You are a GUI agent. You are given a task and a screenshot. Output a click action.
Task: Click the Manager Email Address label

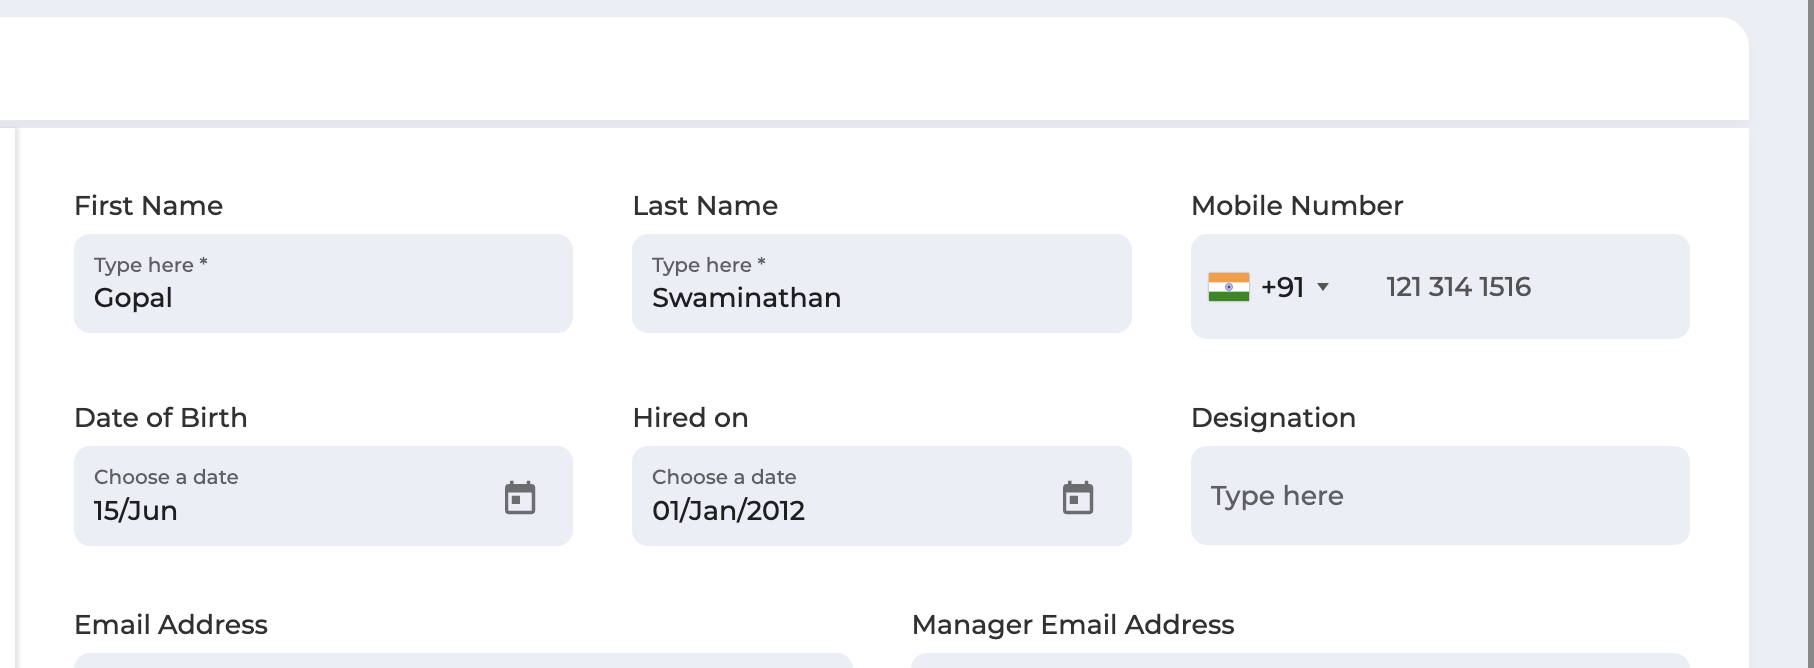click(1073, 625)
